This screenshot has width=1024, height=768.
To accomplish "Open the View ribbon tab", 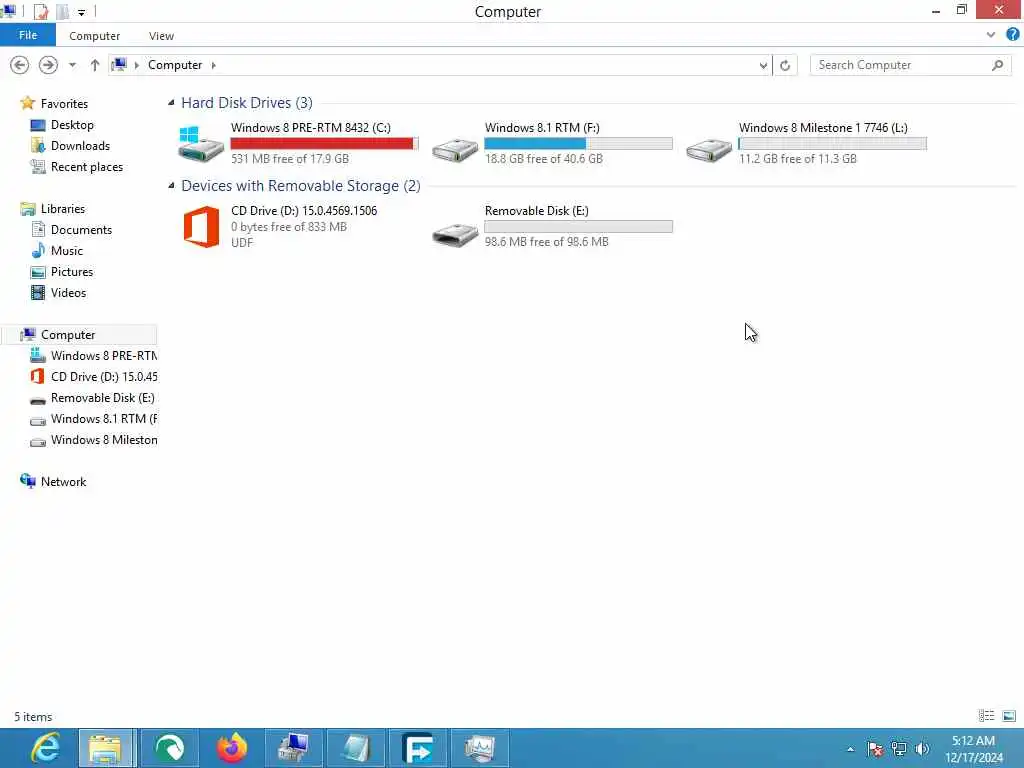I will click(x=161, y=36).
